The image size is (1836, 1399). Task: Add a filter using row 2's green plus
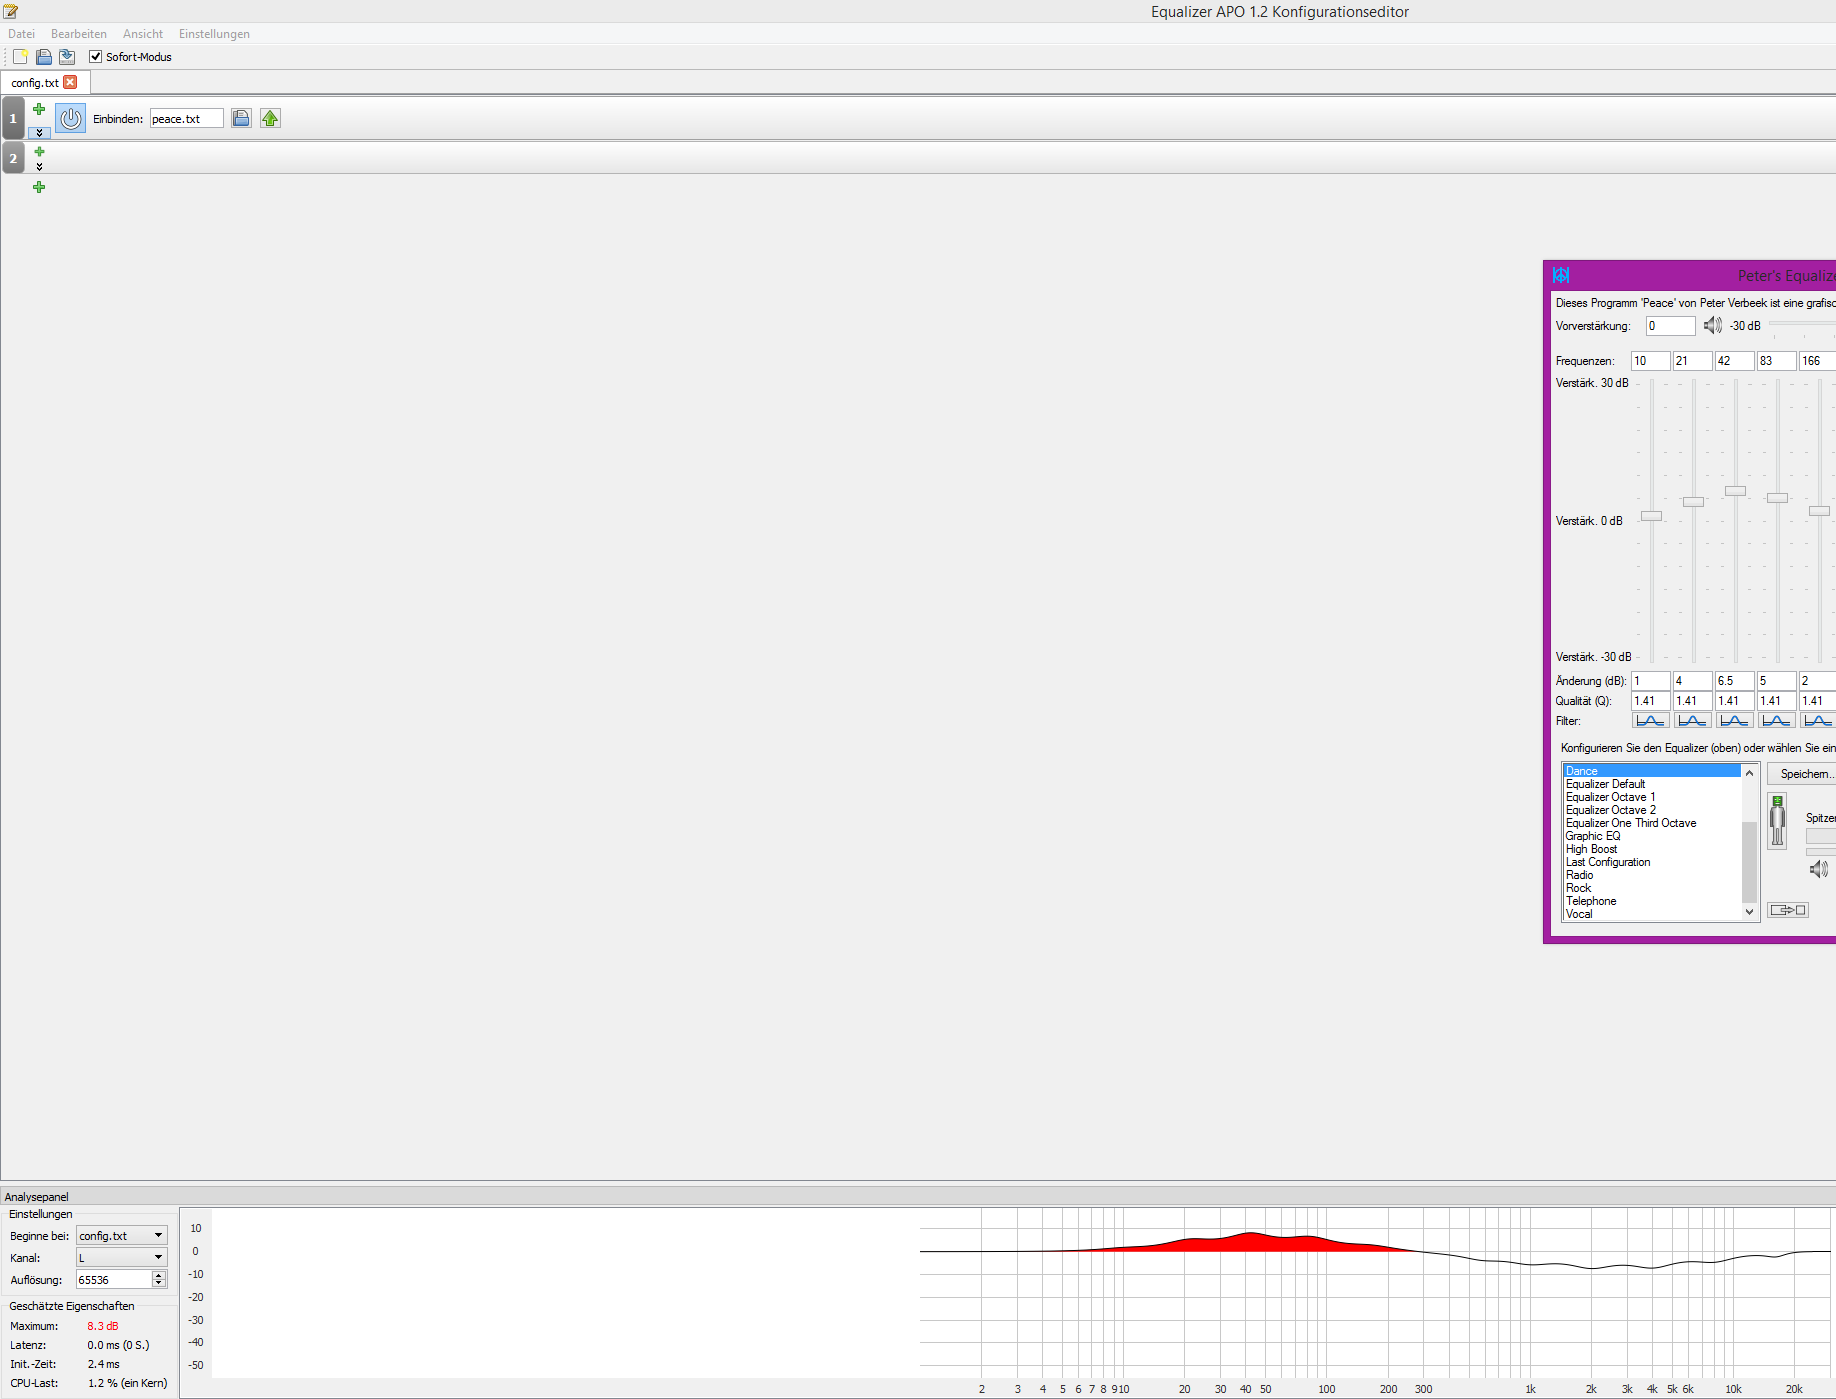[x=39, y=152]
